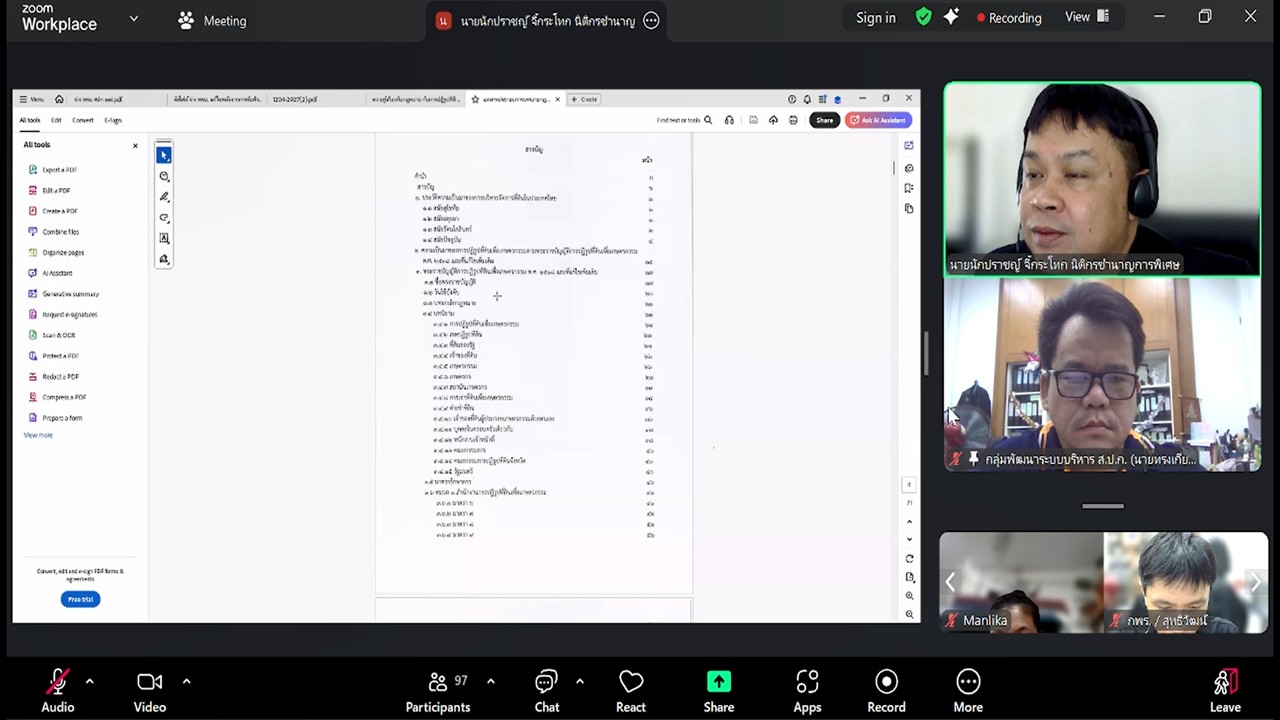This screenshot has height=720, width=1280.
Task: Open the Zoom Apps panel
Action: pyautogui.click(x=807, y=691)
